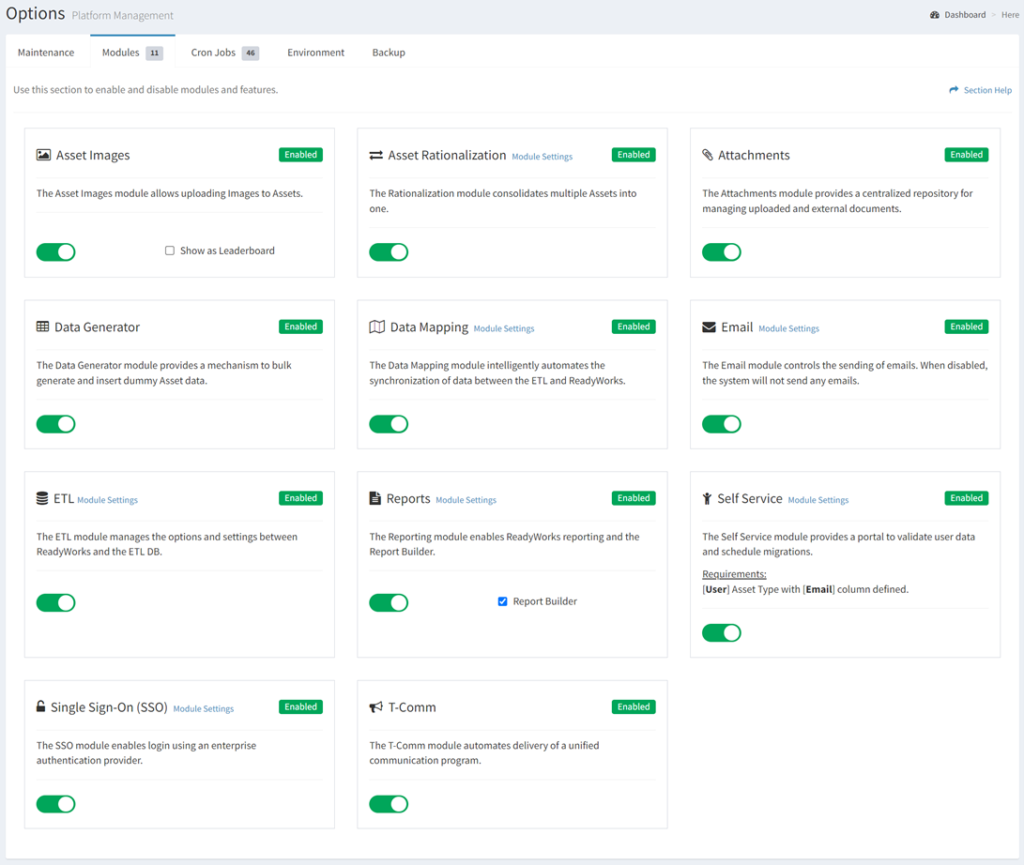
Task: Toggle off the T-Comm module
Action: coord(389,804)
